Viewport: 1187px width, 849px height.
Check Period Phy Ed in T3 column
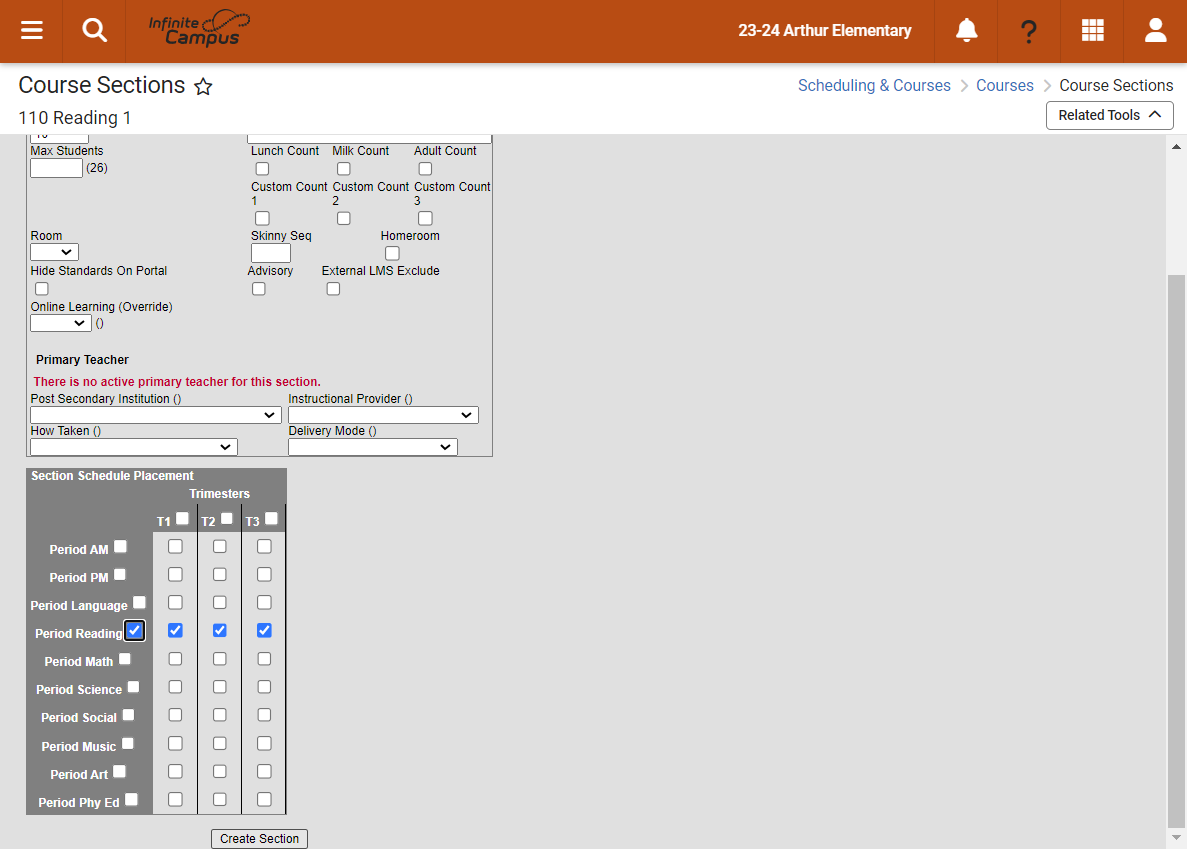coord(264,799)
